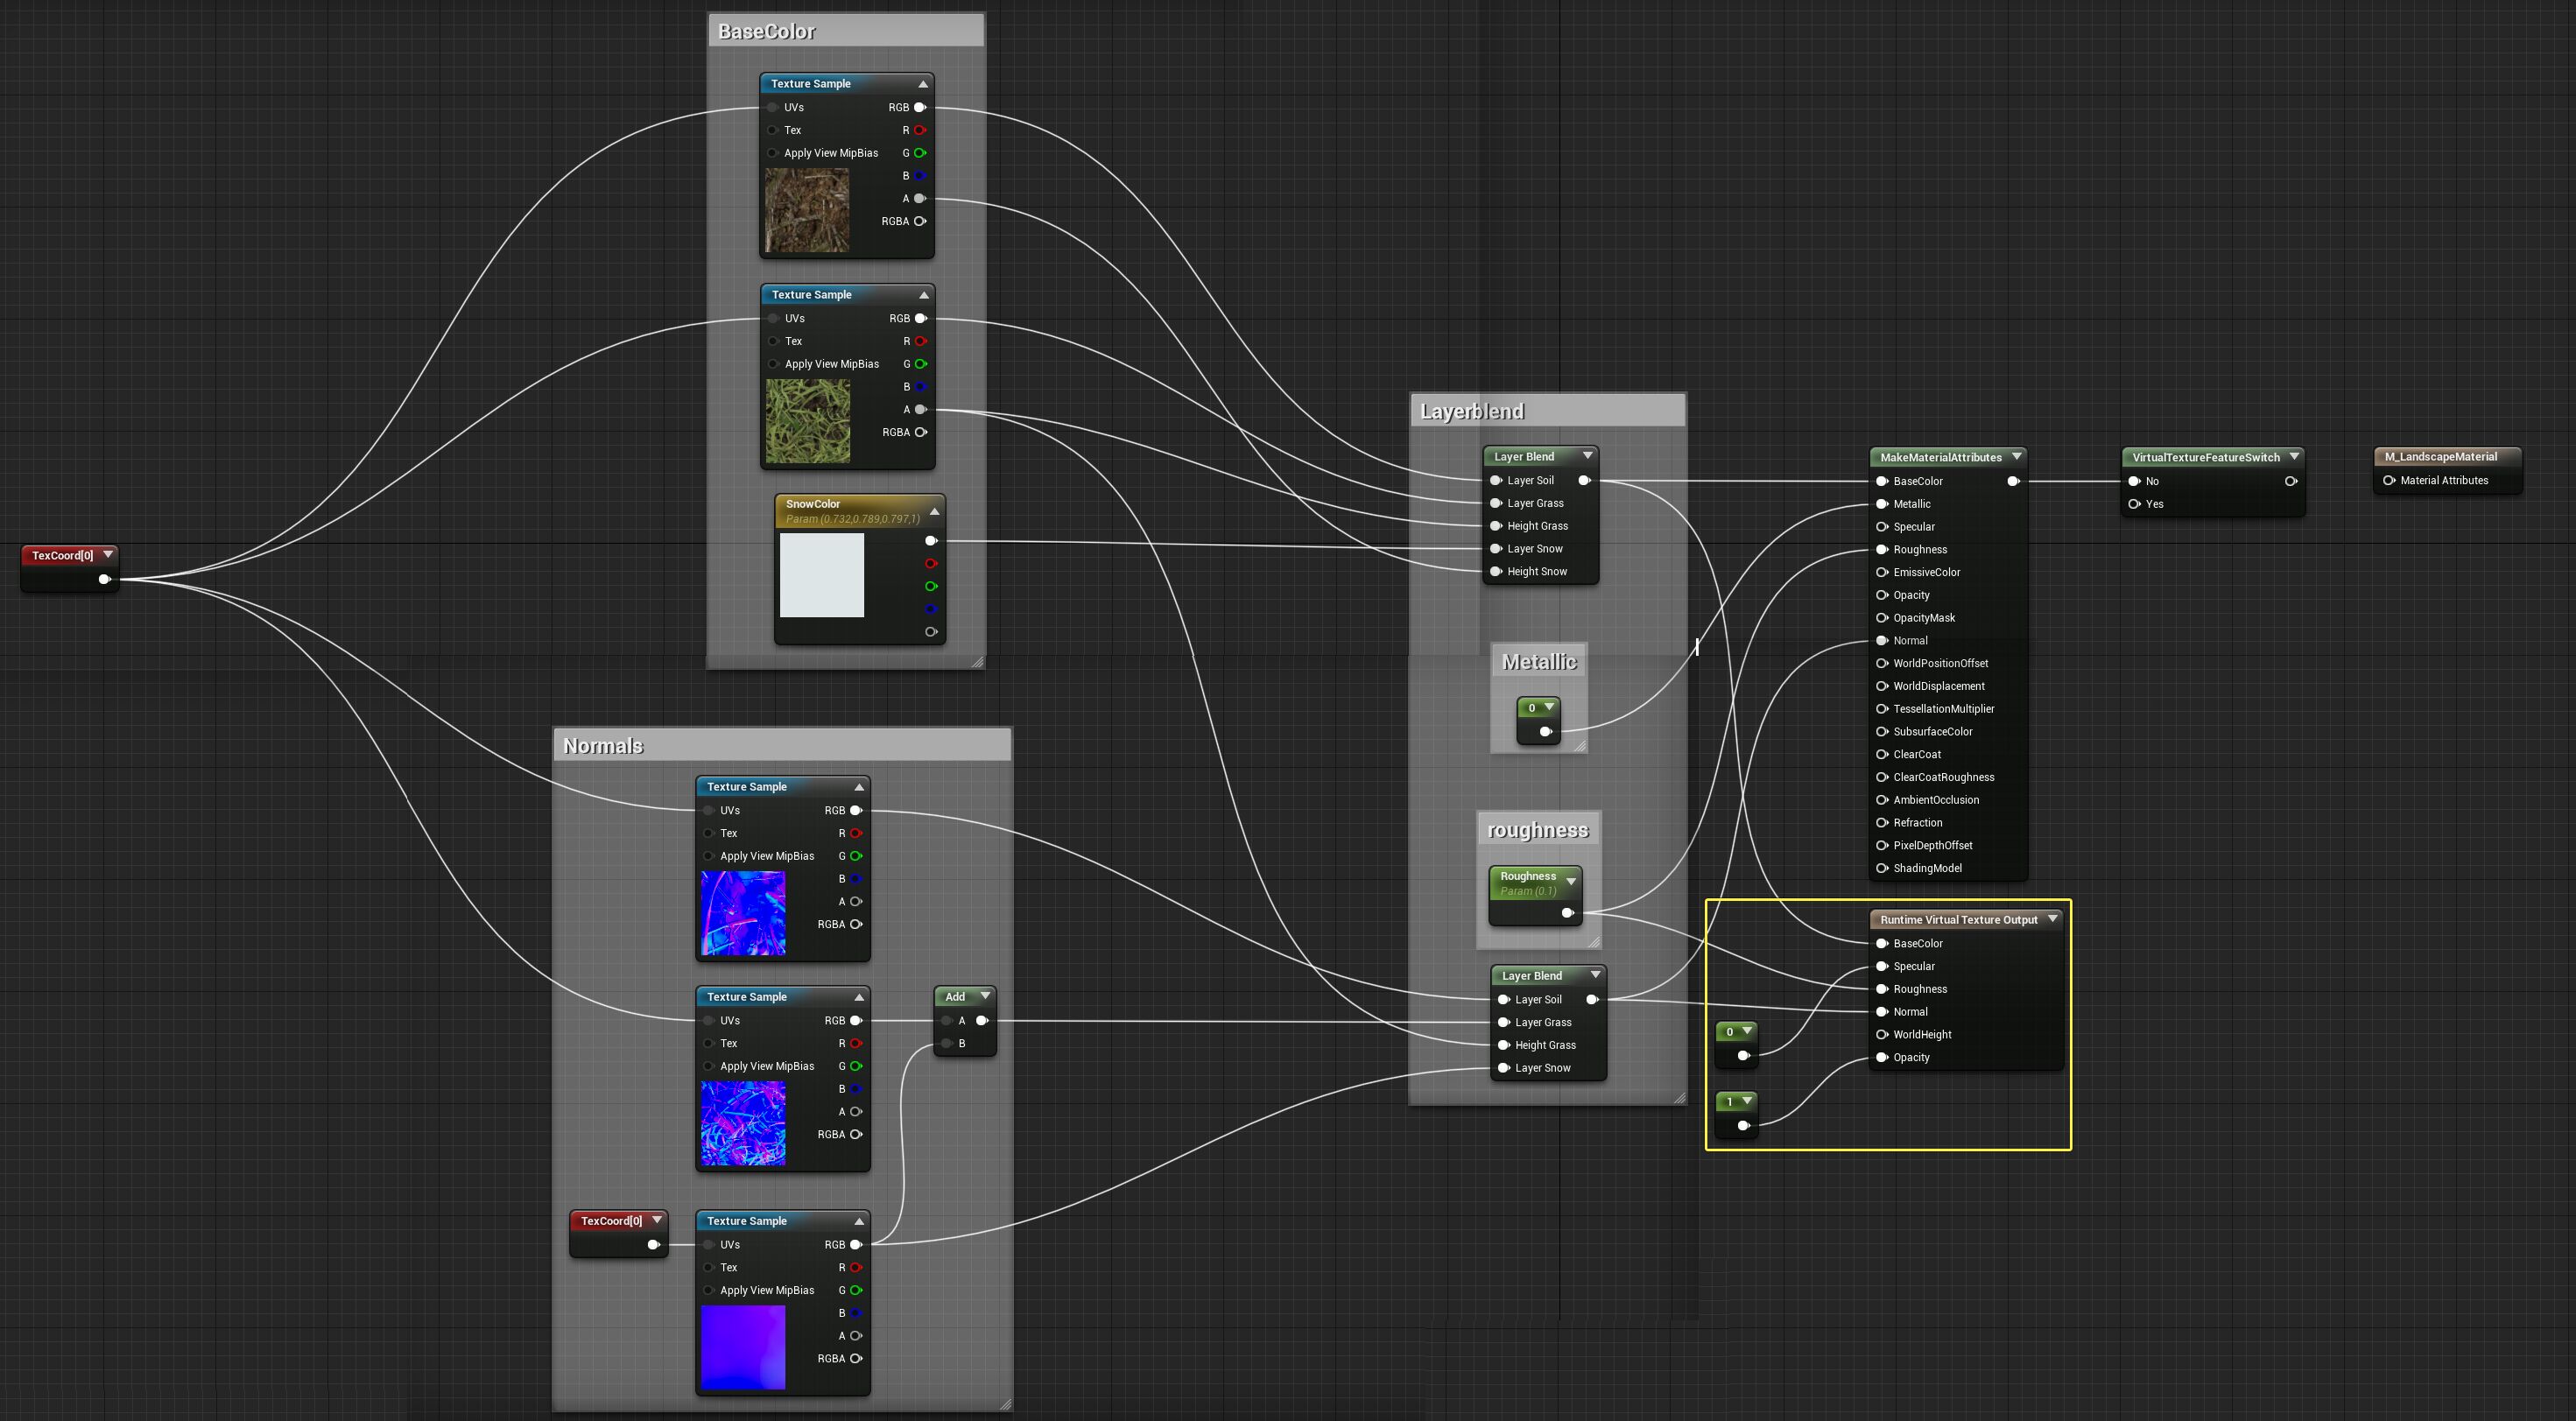Click the first Texture Sample green G output pin

[x=920, y=153]
